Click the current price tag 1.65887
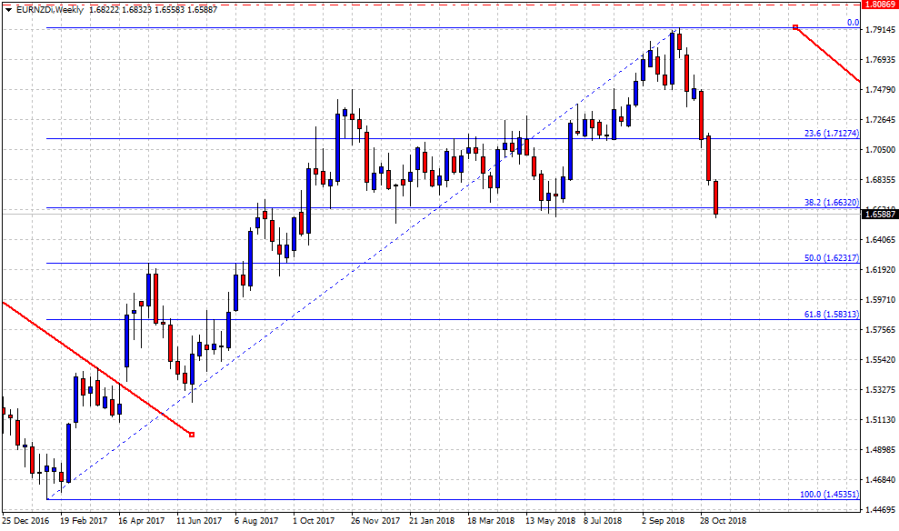This screenshot has width=899, height=531. 880,214
